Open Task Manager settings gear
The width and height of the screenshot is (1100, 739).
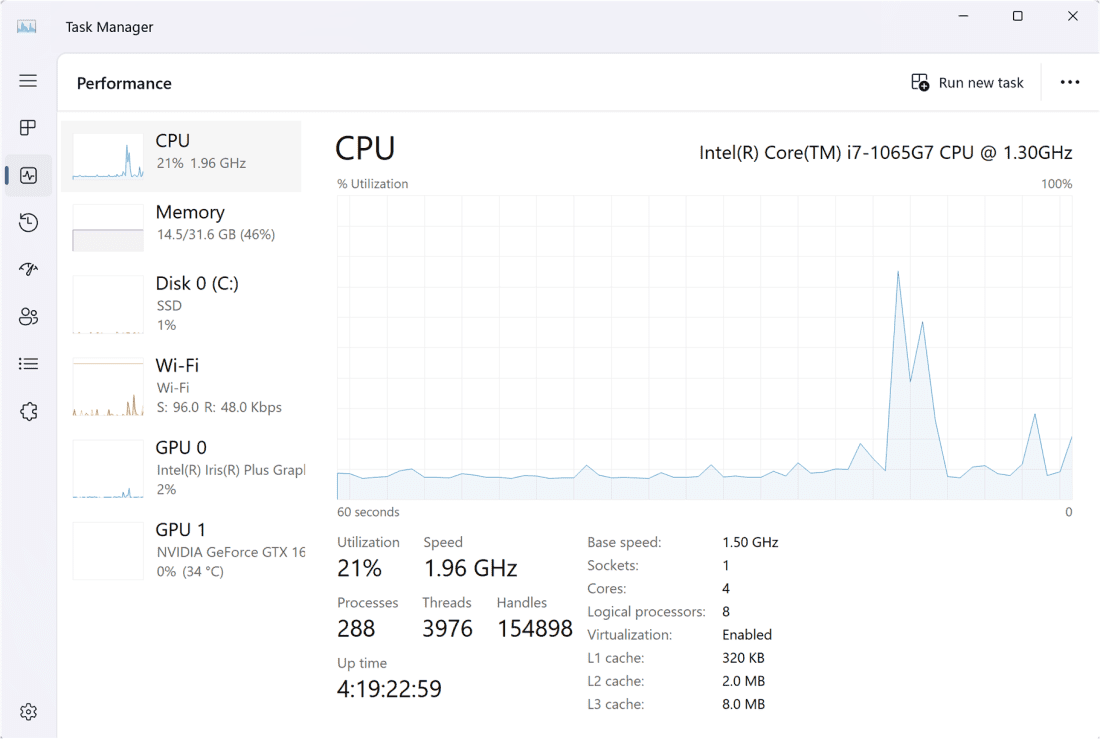[28, 712]
